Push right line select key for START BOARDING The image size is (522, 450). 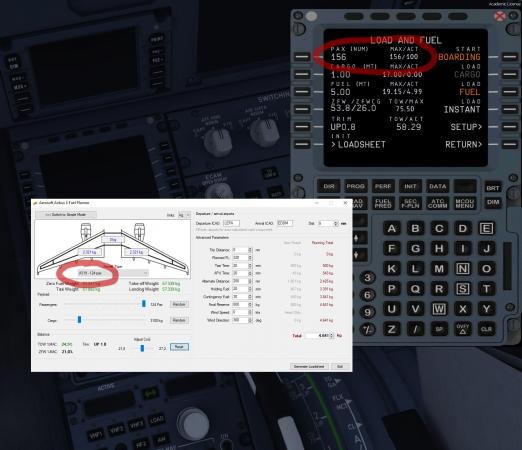(x=510, y=57)
